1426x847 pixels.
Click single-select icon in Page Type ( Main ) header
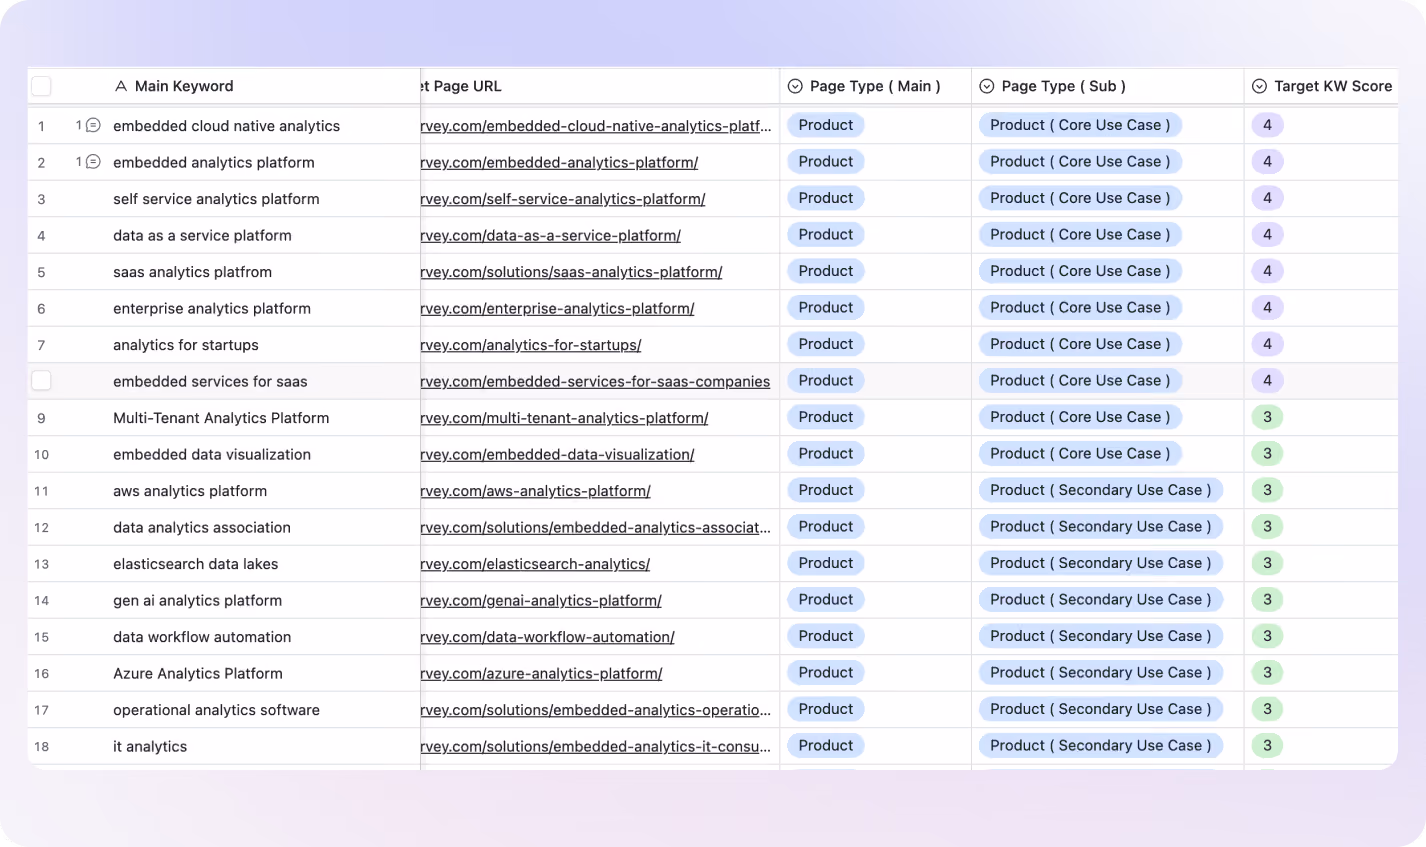[x=795, y=86]
